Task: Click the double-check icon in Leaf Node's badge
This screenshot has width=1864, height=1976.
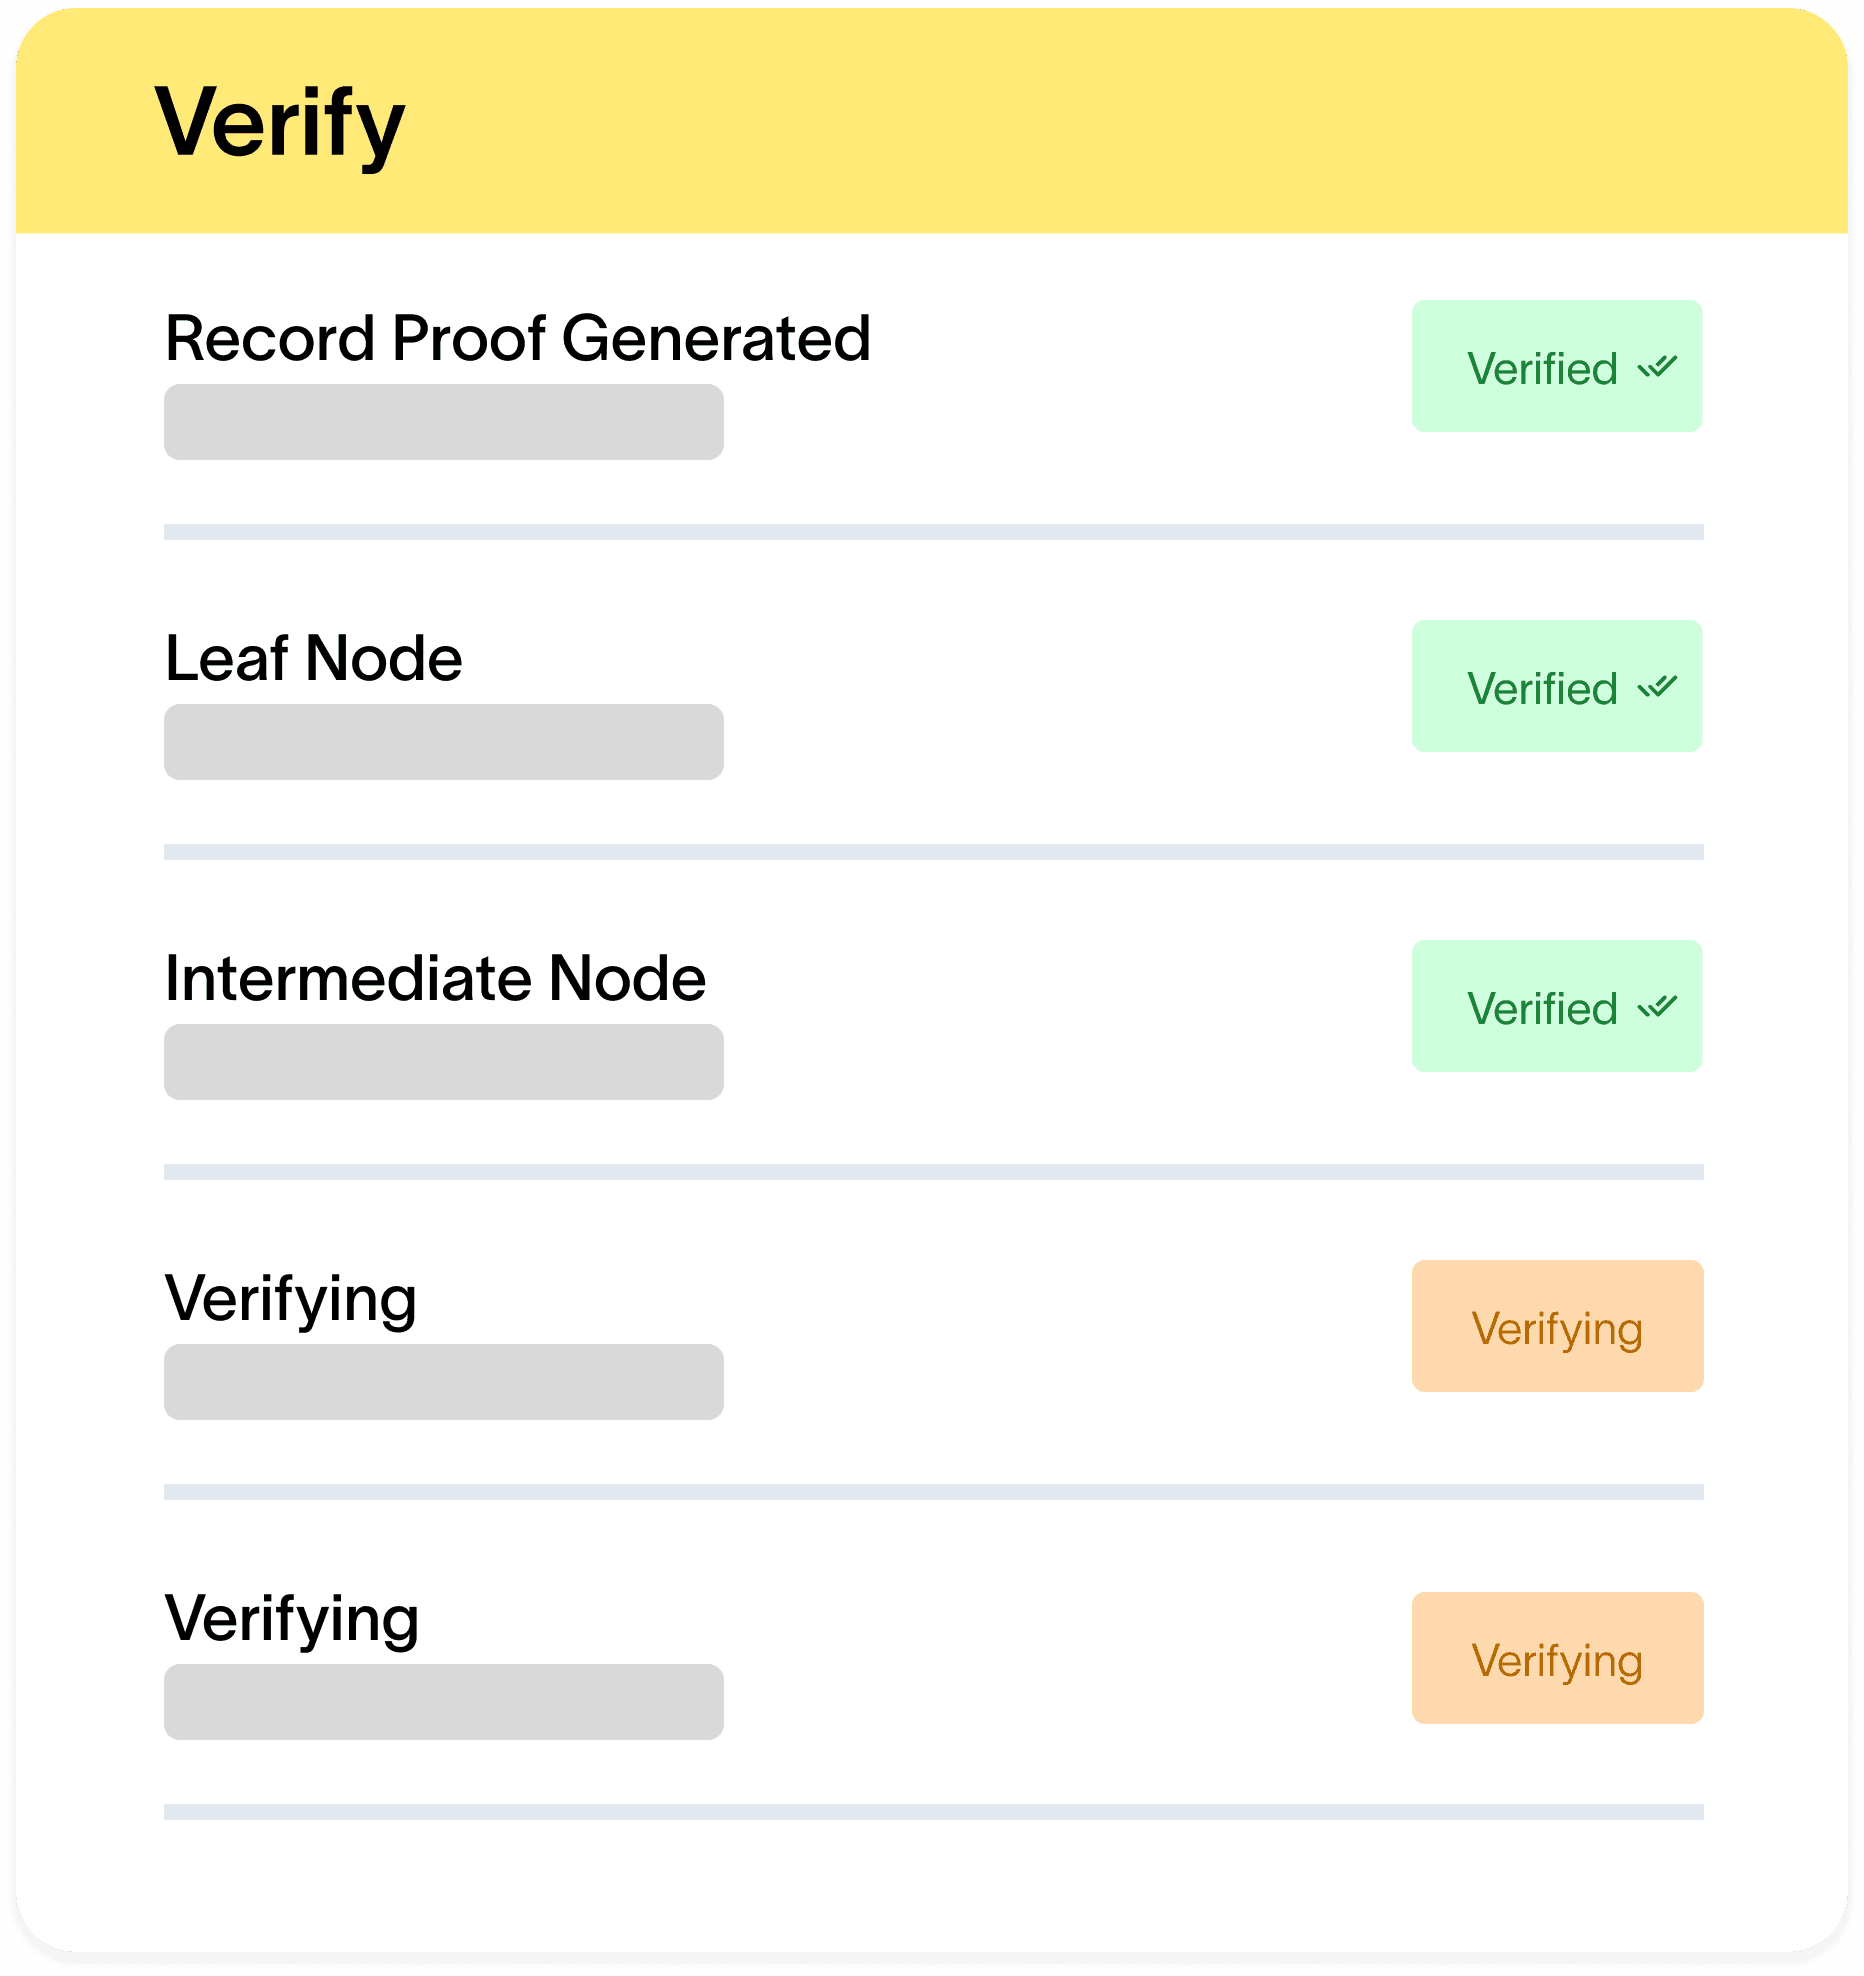Action: tap(1657, 687)
